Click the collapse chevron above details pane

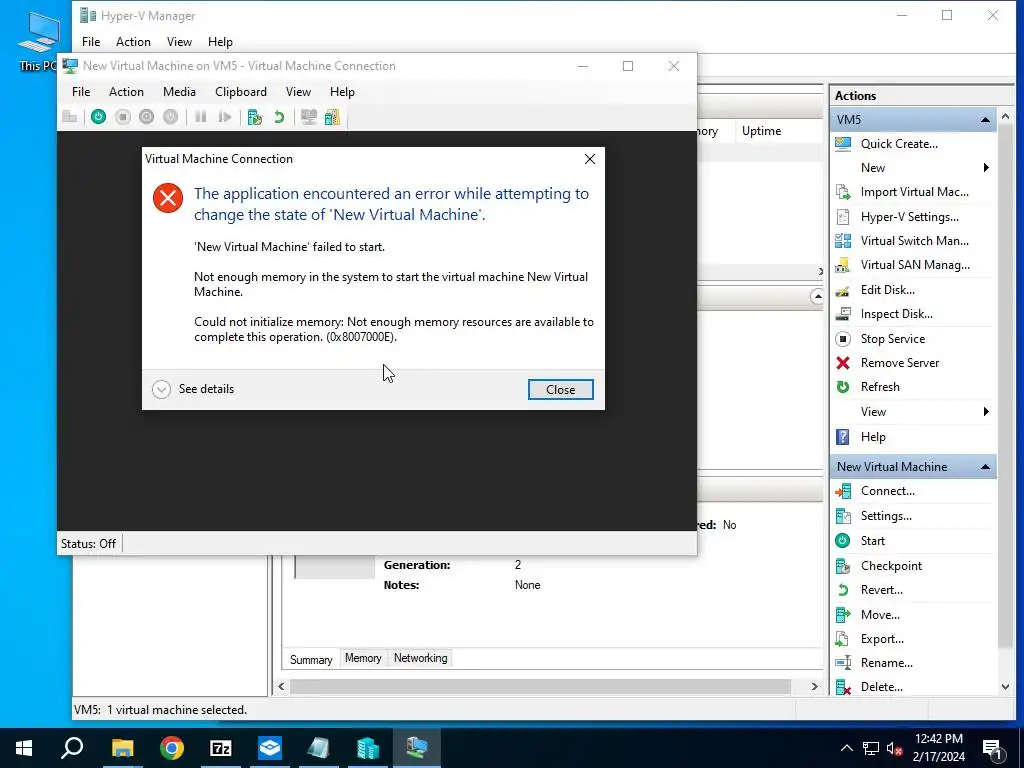click(x=817, y=296)
